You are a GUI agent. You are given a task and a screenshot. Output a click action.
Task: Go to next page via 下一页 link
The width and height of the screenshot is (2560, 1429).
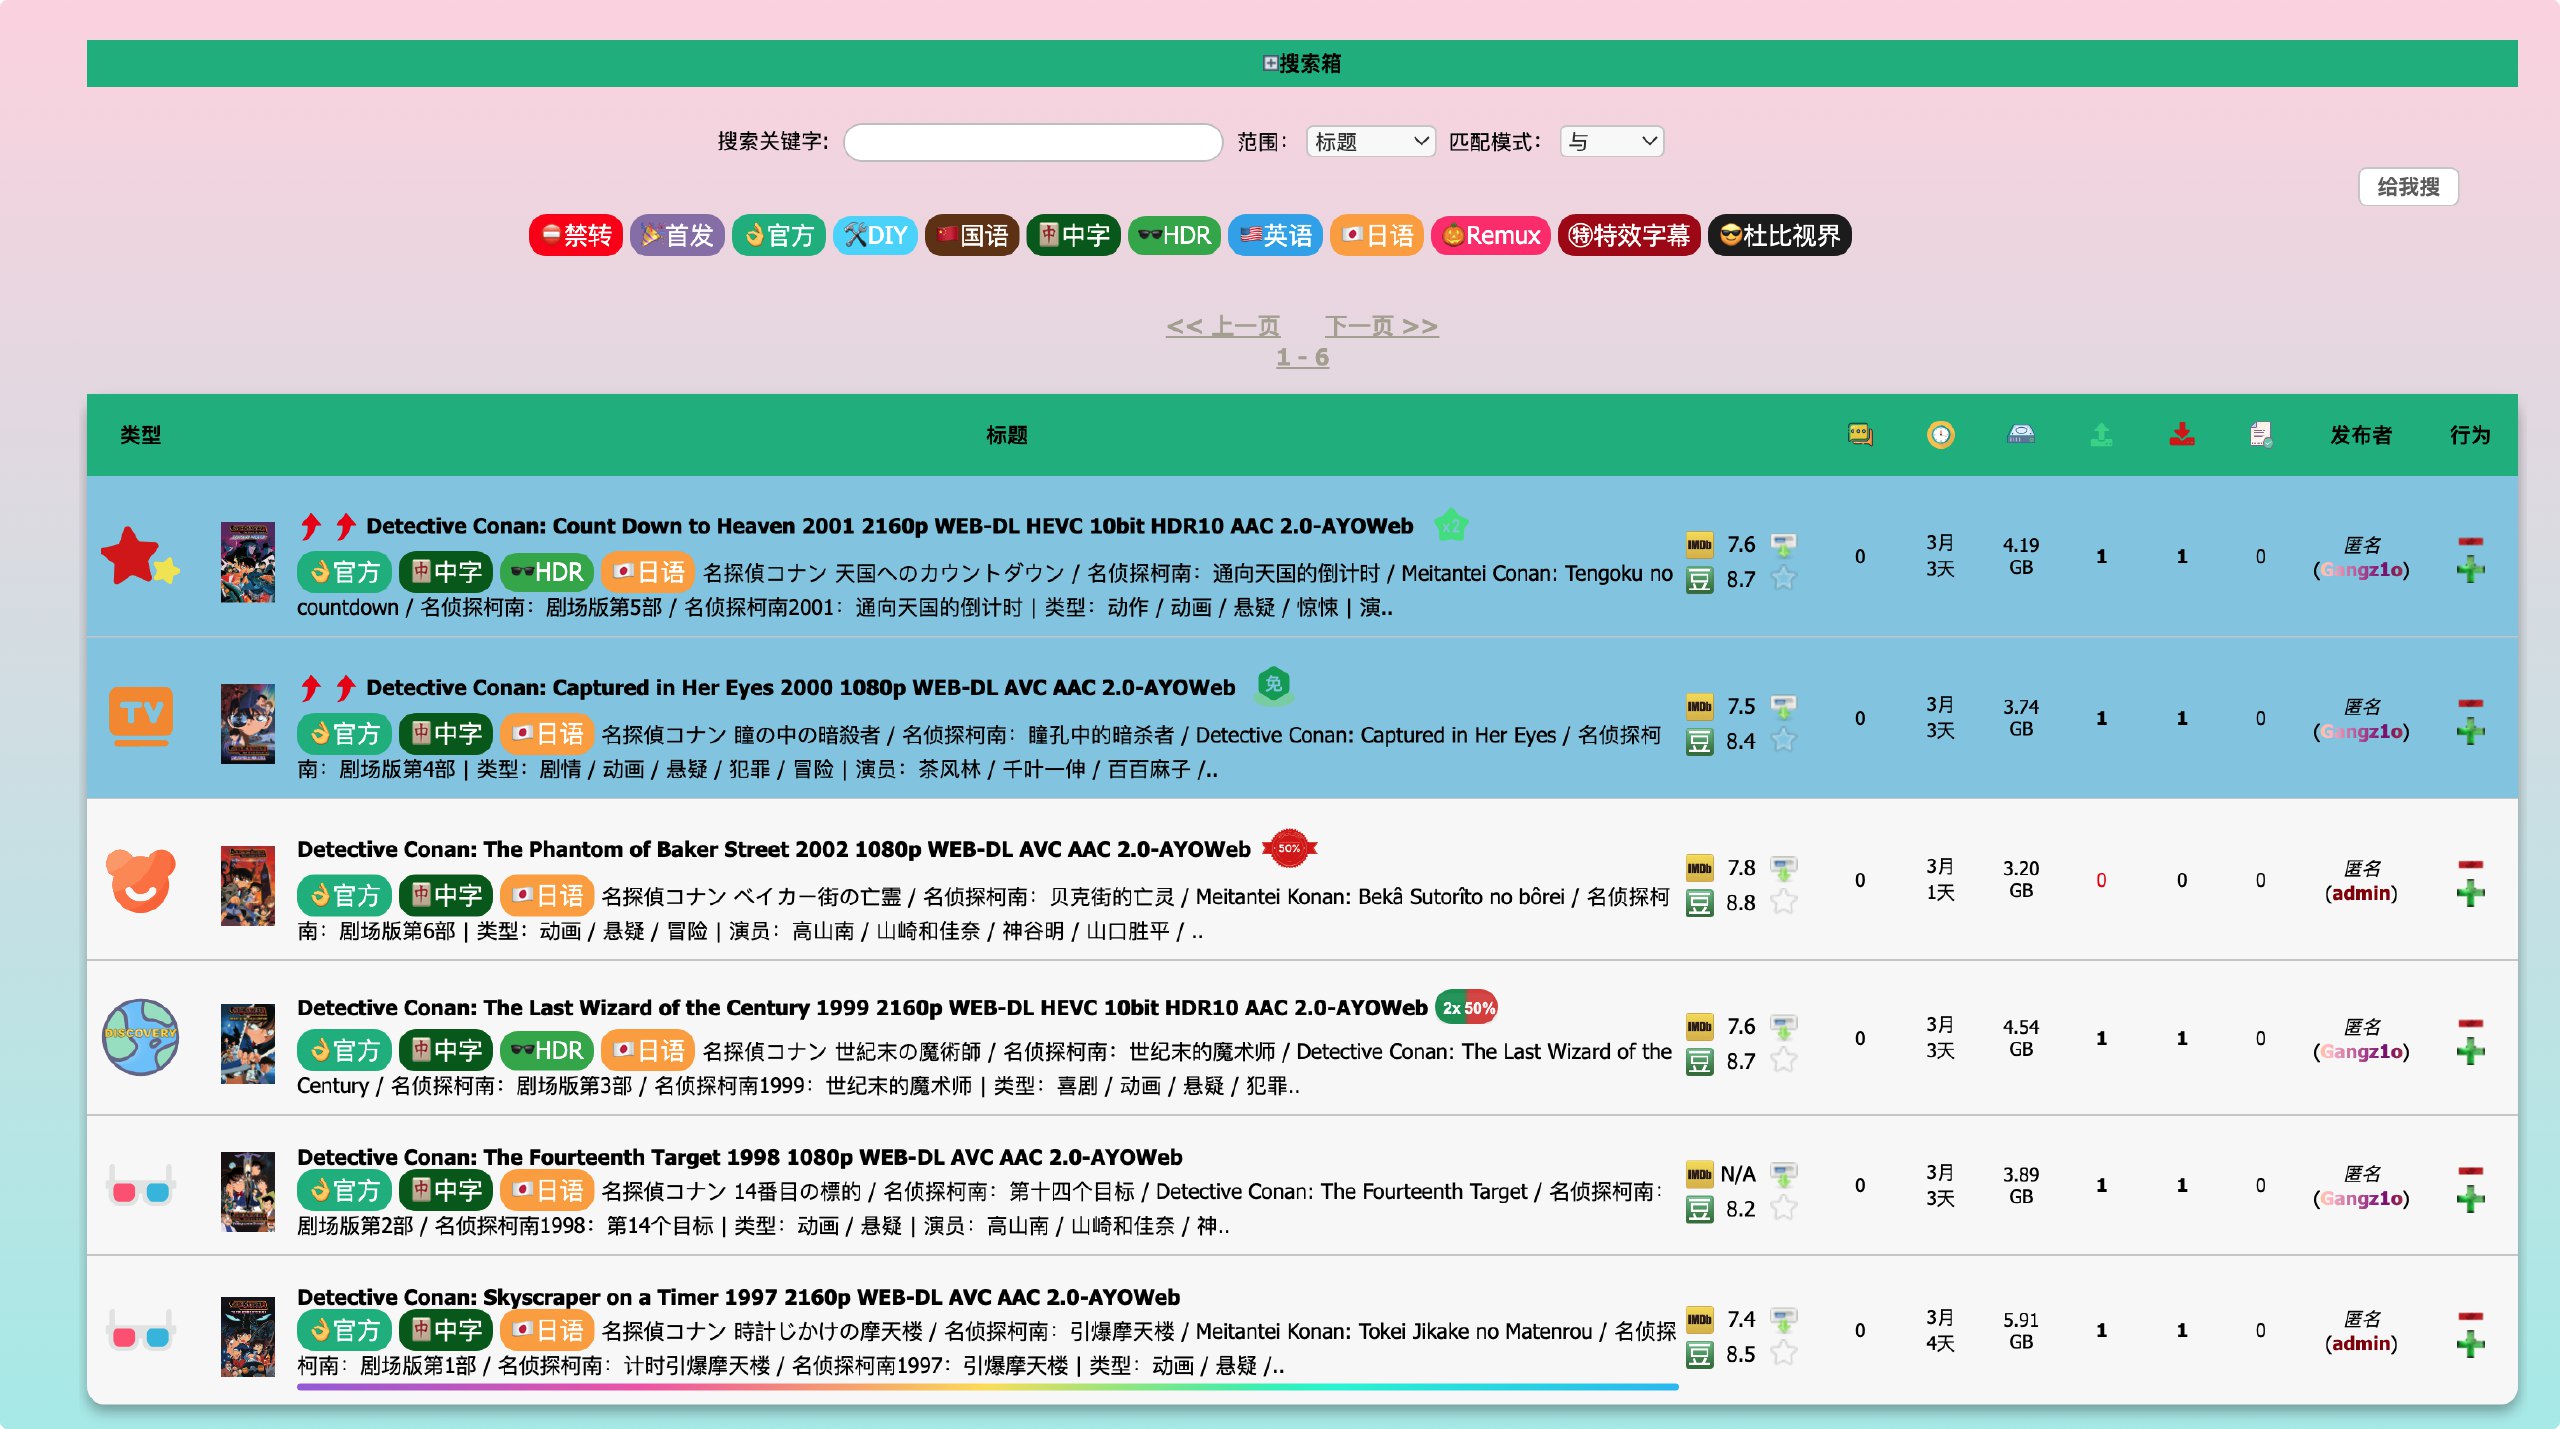pyautogui.click(x=1382, y=326)
